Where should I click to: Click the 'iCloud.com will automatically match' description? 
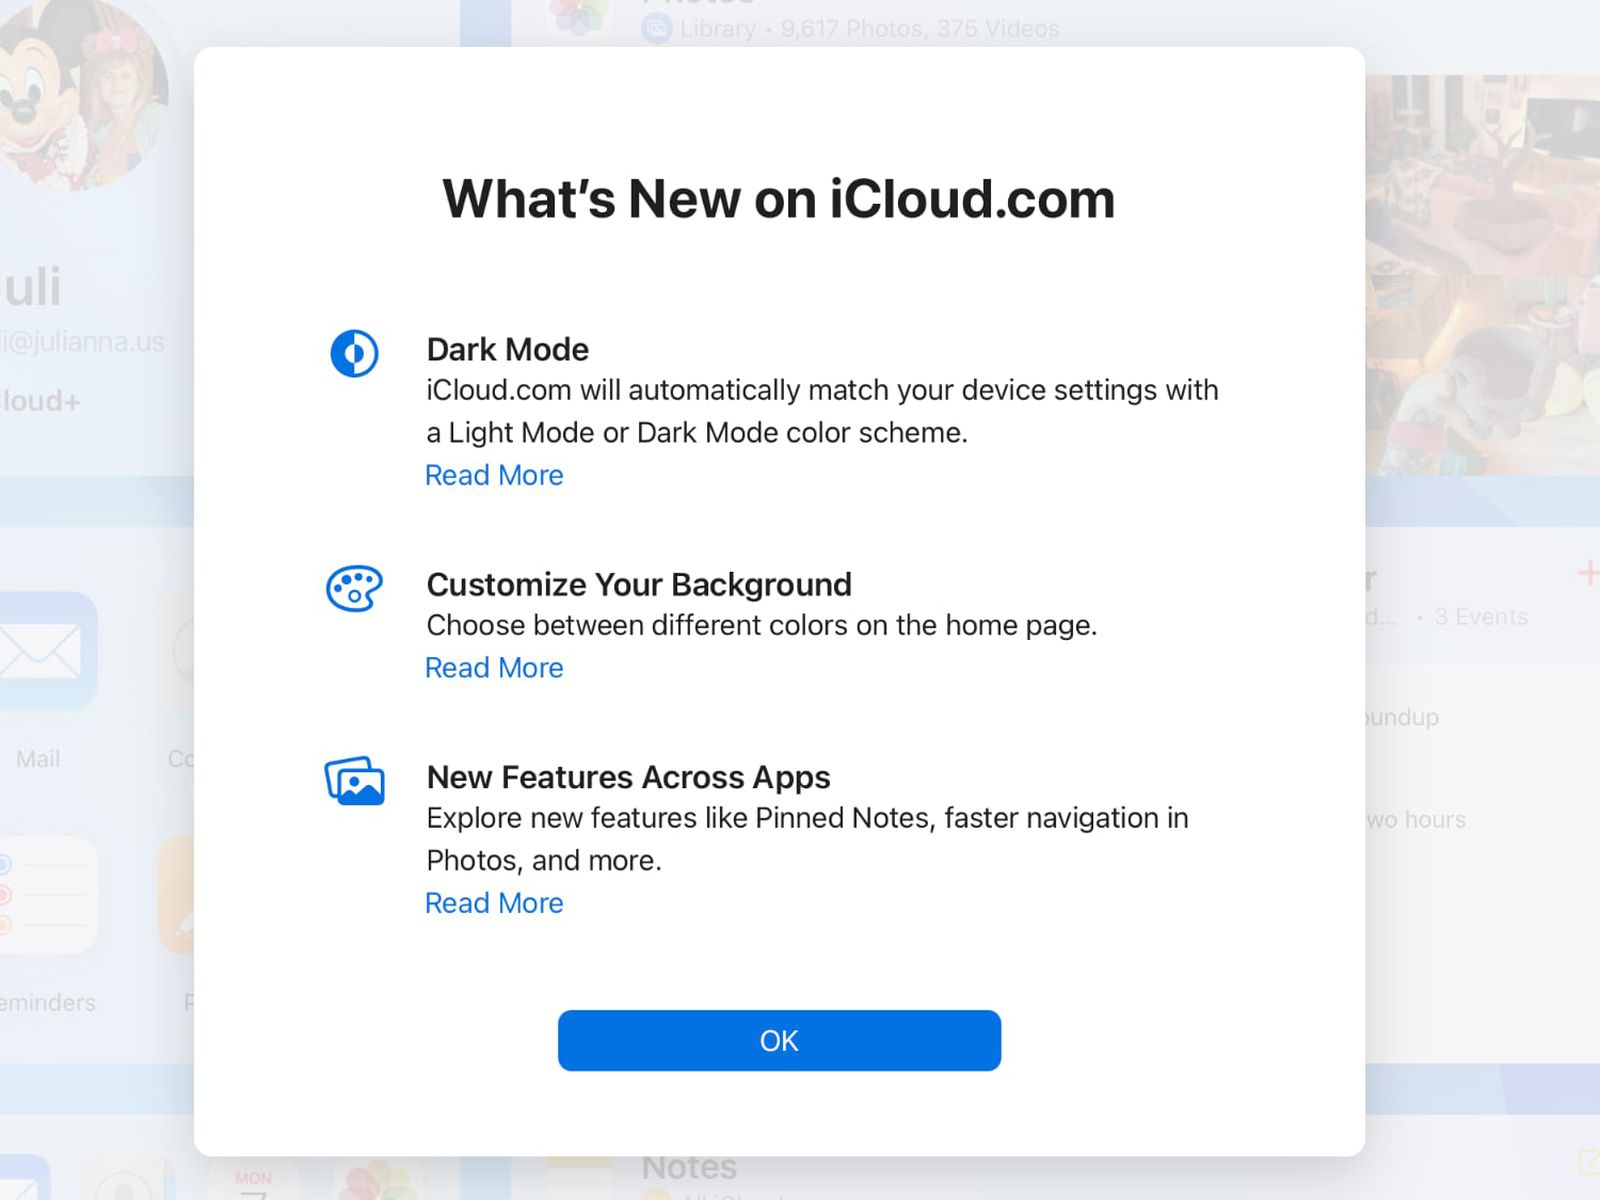pyautogui.click(x=822, y=411)
